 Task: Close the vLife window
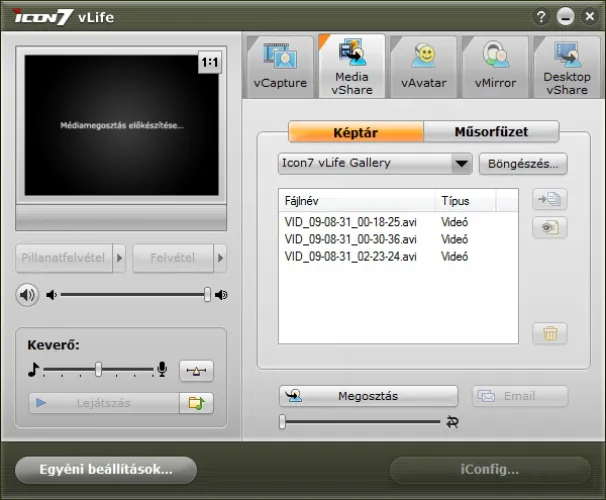tap(590, 17)
